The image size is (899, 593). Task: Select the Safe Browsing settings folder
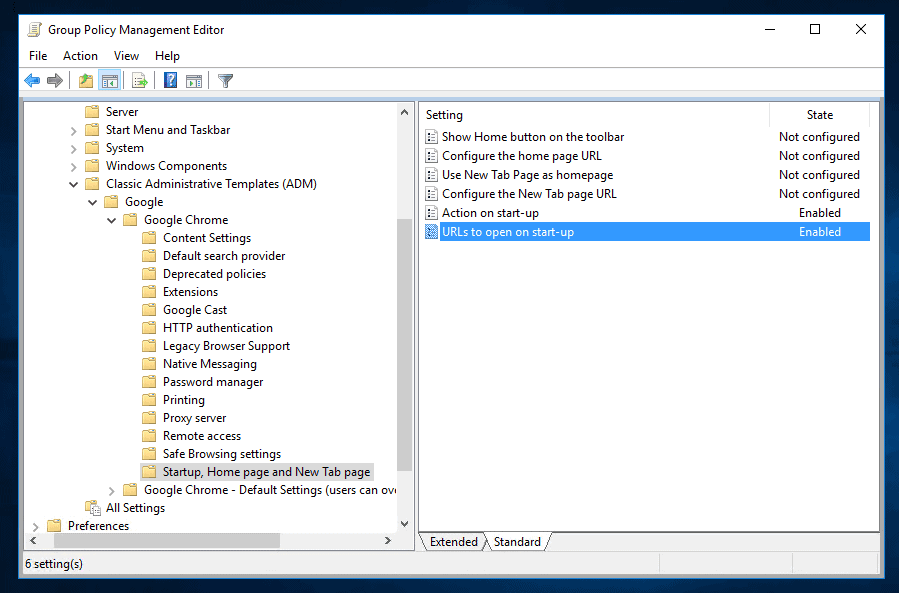221,454
